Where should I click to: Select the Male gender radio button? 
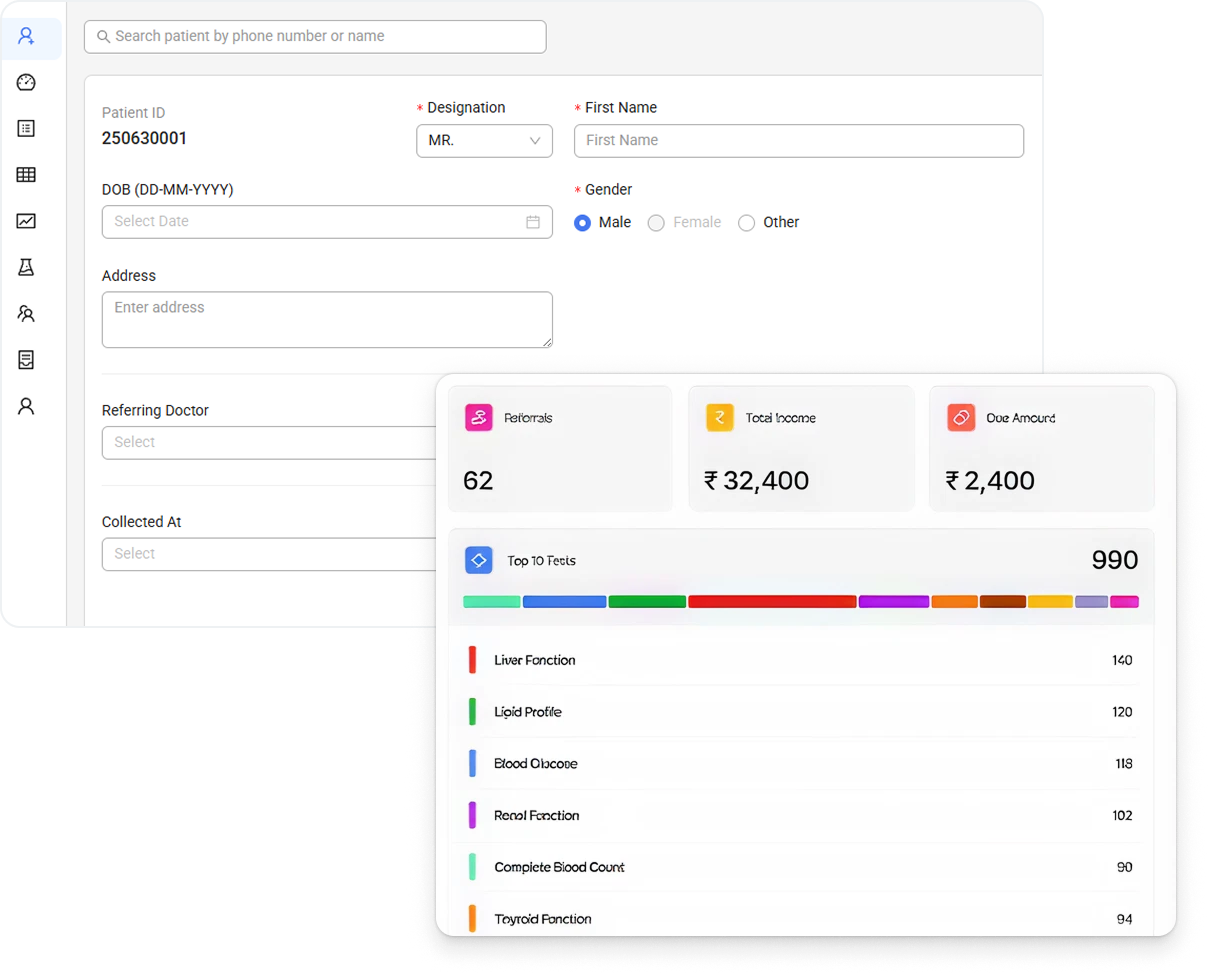[x=582, y=223]
